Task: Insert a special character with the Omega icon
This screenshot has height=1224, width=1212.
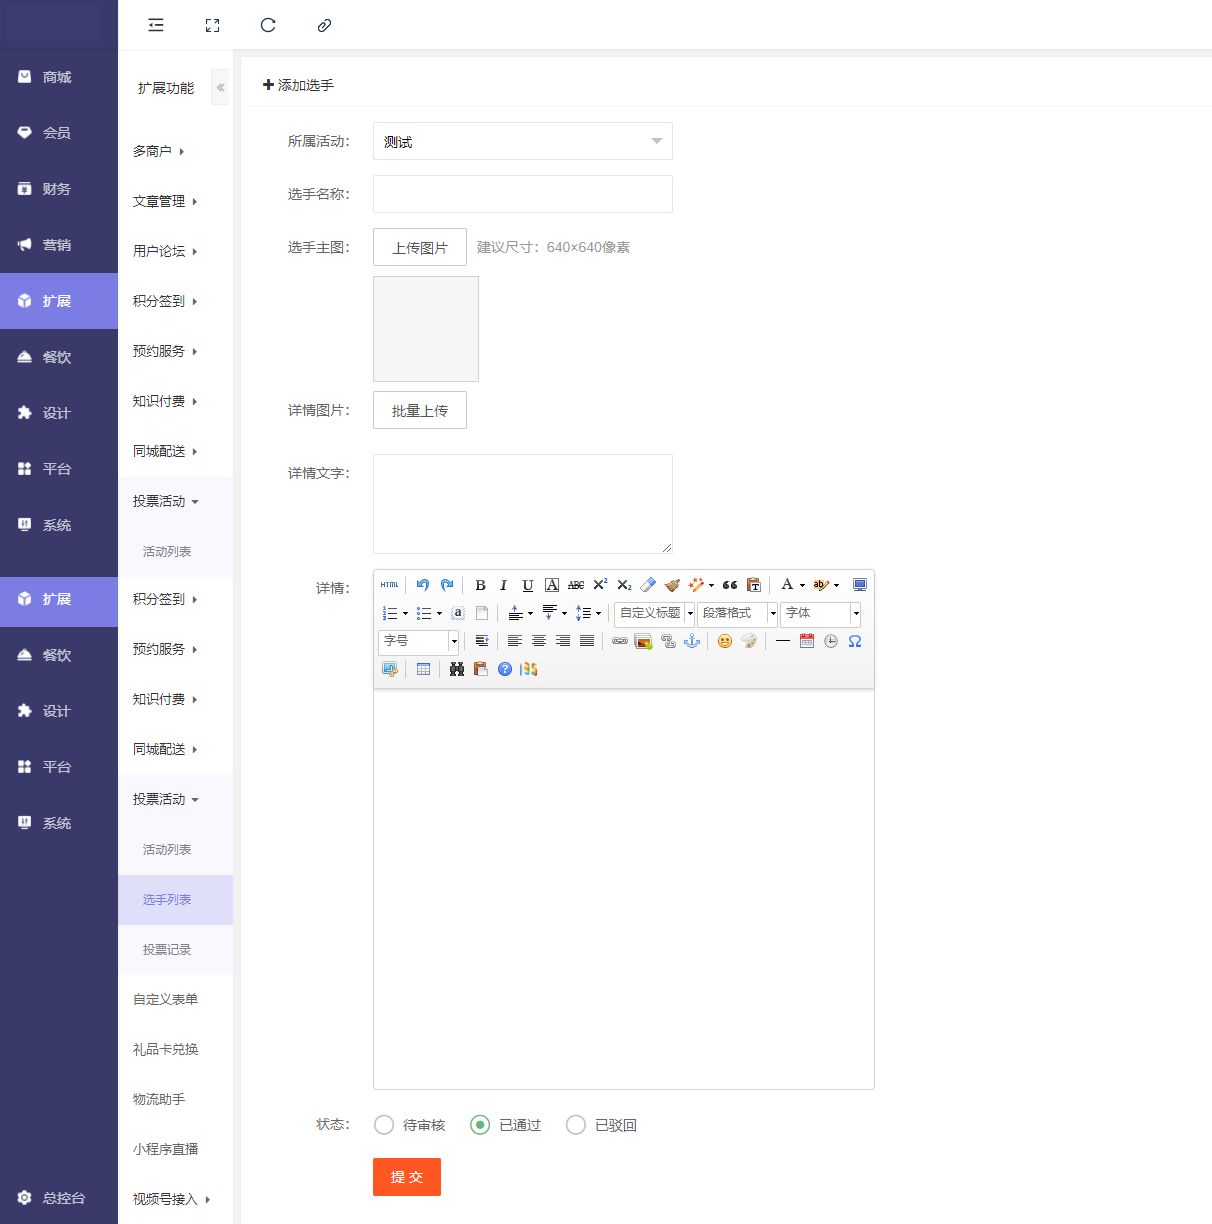Action: (855, 641)
